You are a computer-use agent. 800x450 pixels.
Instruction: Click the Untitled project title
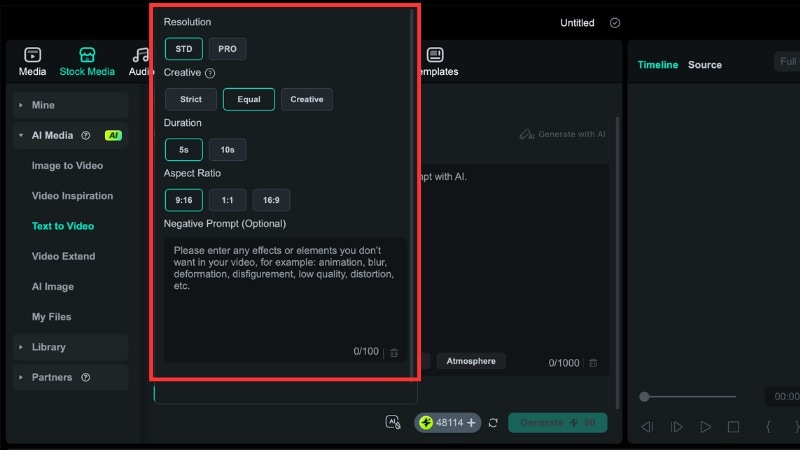[x=577, y=23]
